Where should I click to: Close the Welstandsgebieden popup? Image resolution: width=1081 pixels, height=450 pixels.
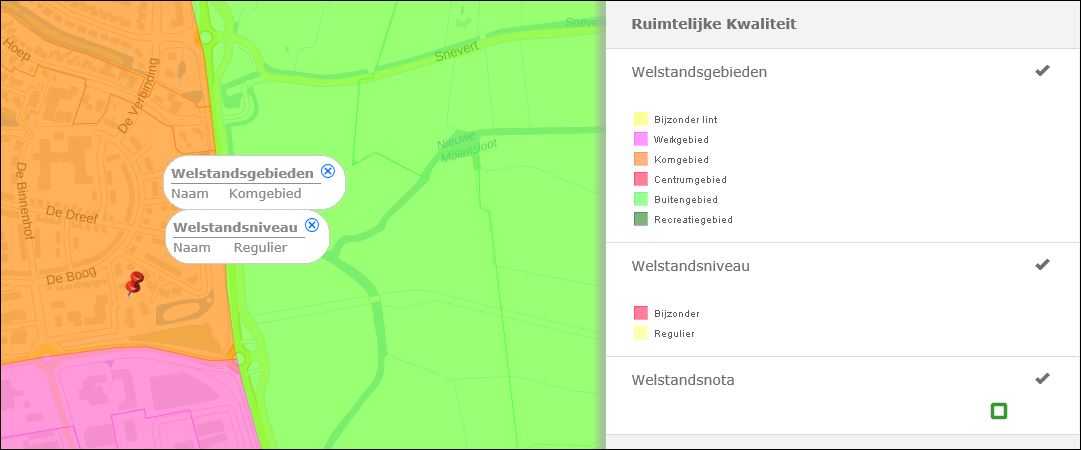328,172
